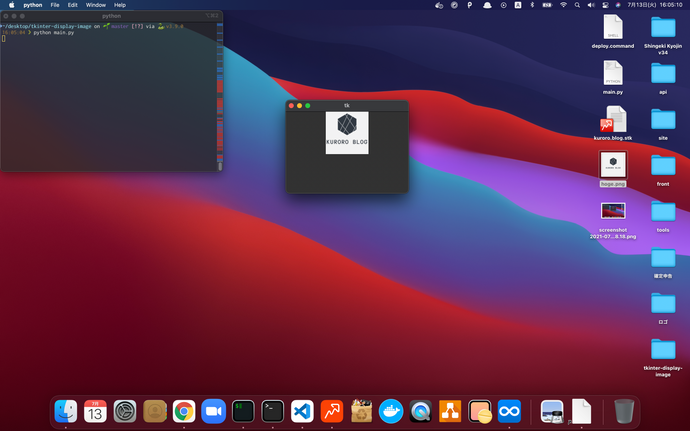690x431 pixels.
Task: Open the Trash in the Dock
Action: pos(624,411)
